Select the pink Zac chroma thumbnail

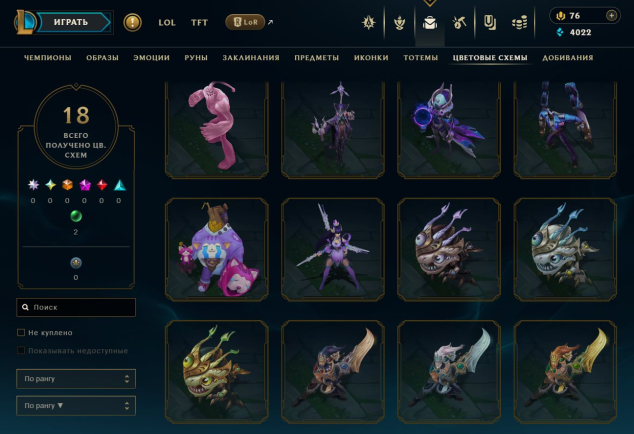pos(217,129)
